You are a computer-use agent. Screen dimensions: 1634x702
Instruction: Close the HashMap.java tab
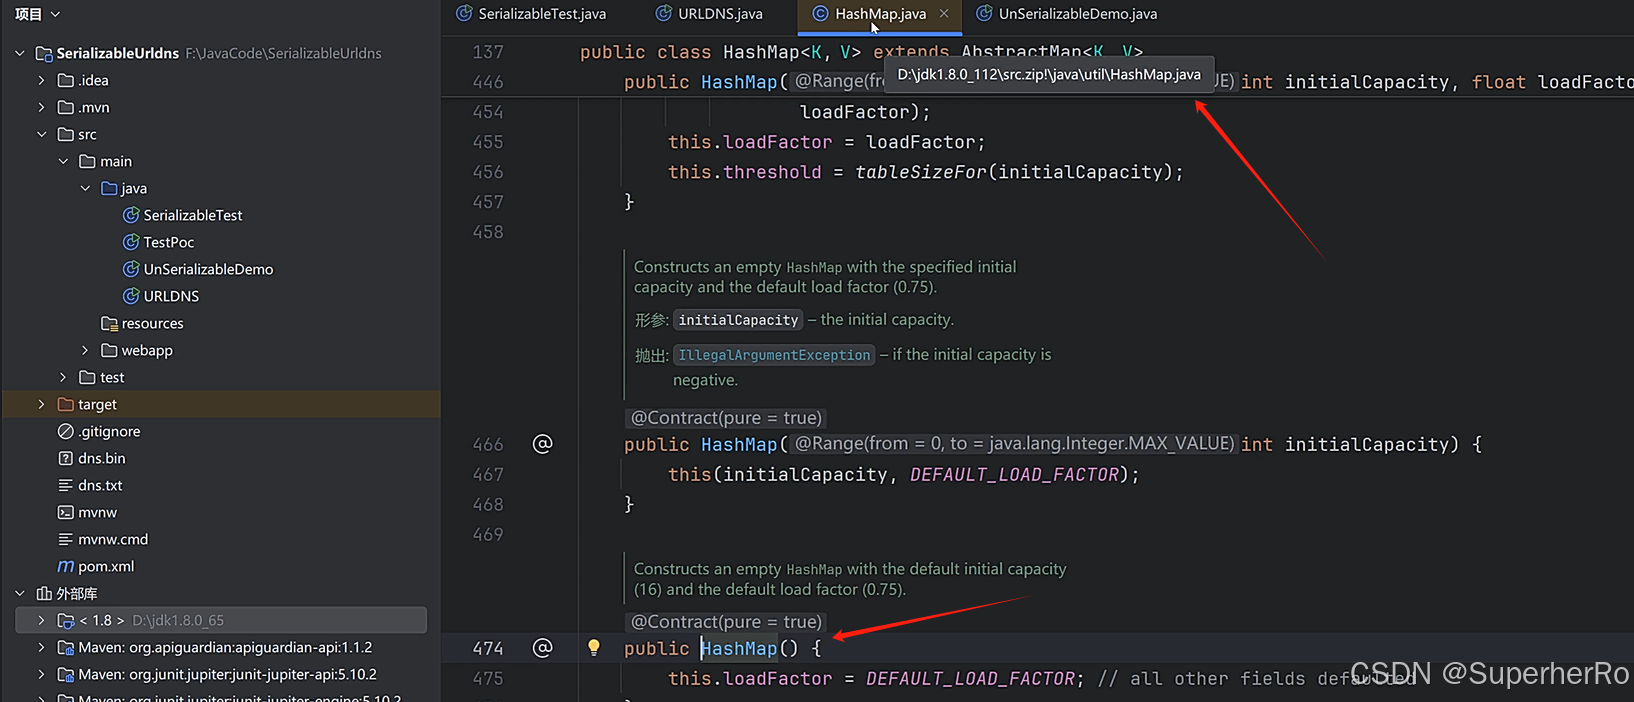[x=944, y=14]
